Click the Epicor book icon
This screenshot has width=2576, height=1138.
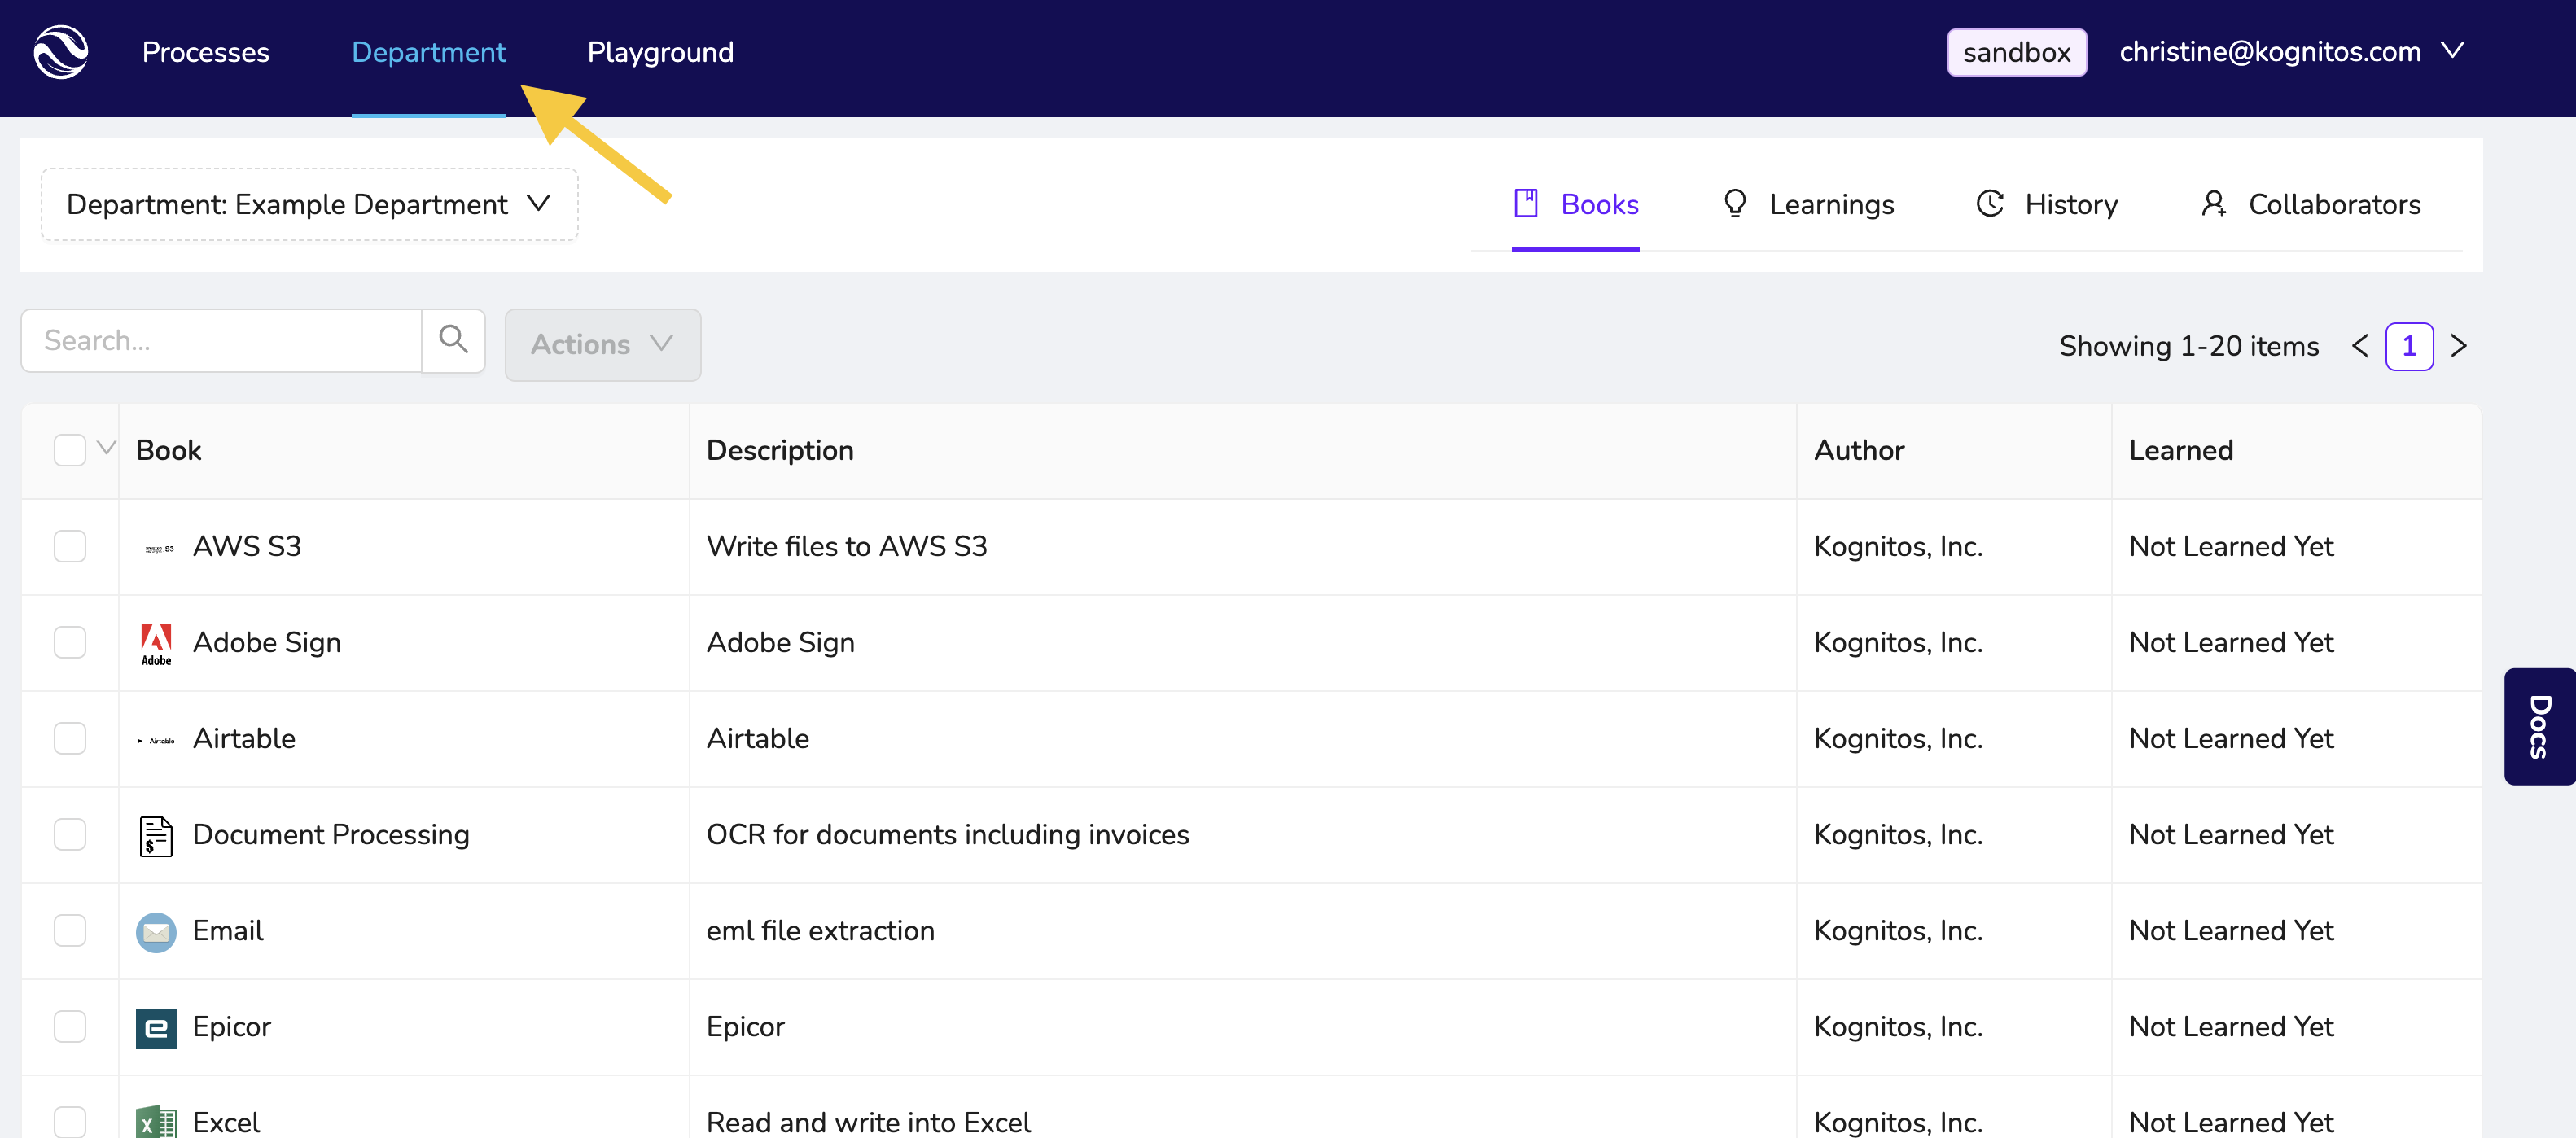[x=156, y=1027]
